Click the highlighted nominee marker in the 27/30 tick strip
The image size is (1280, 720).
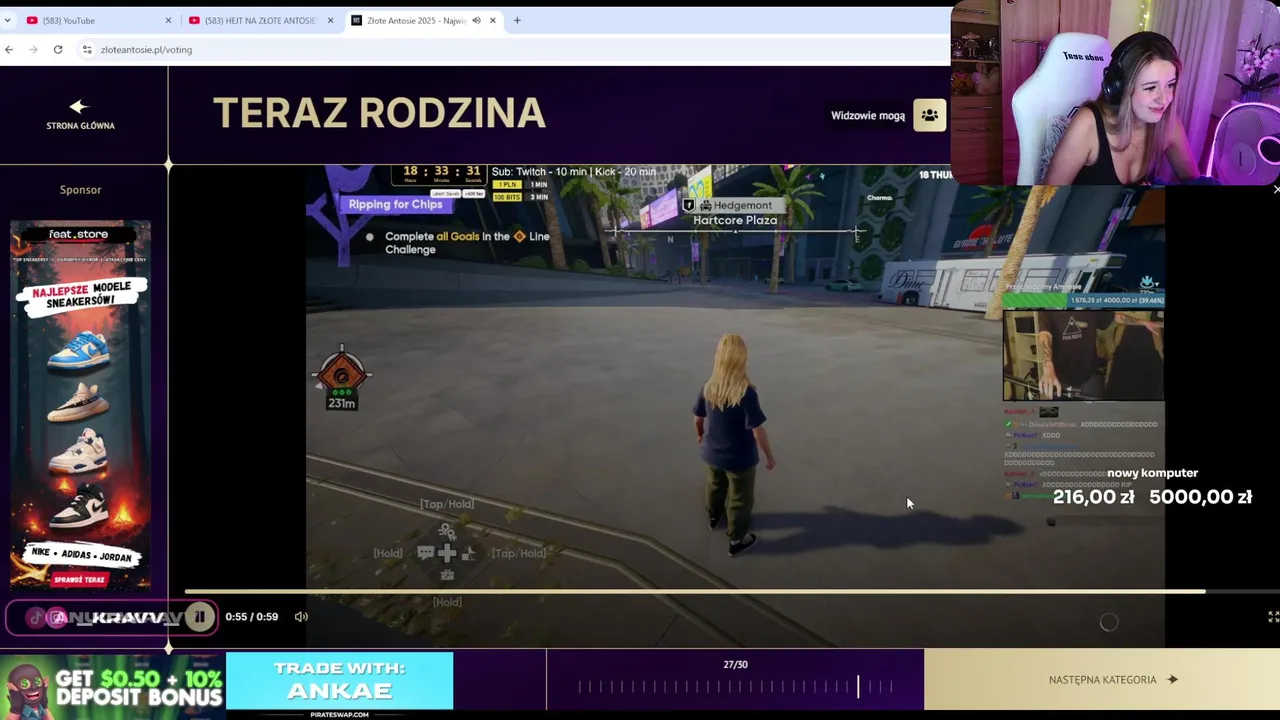857,686
